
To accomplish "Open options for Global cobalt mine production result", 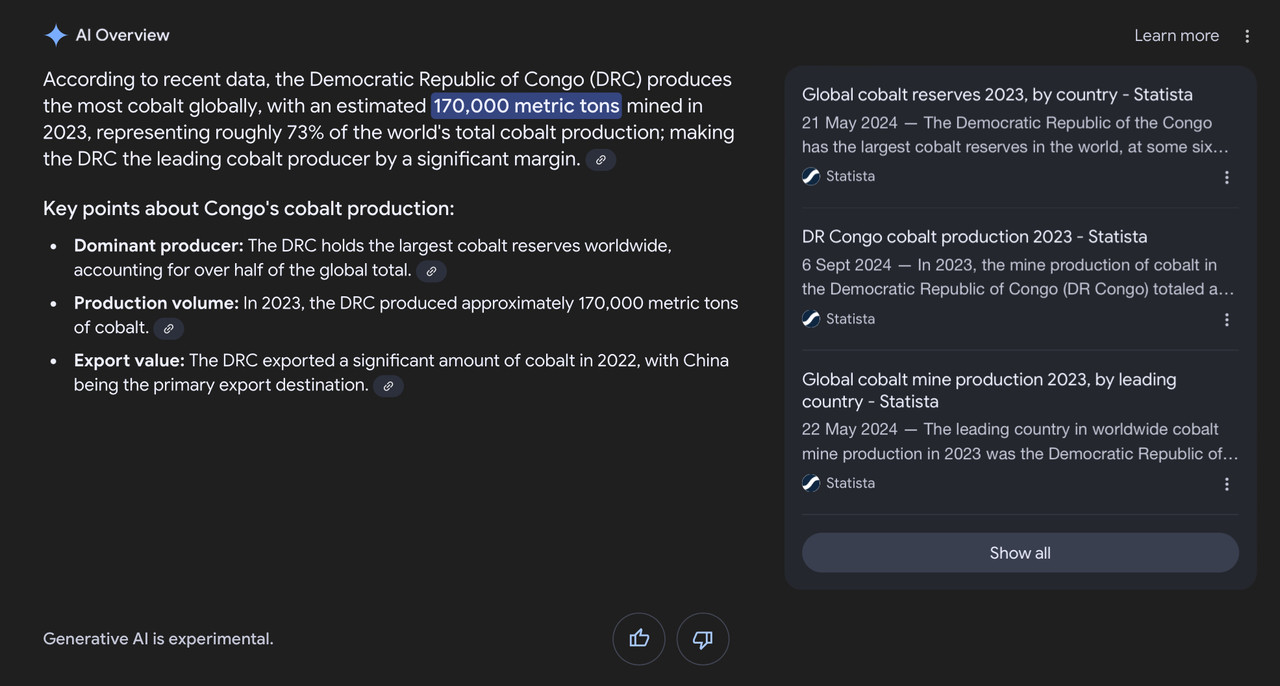I will point(1227,484).
